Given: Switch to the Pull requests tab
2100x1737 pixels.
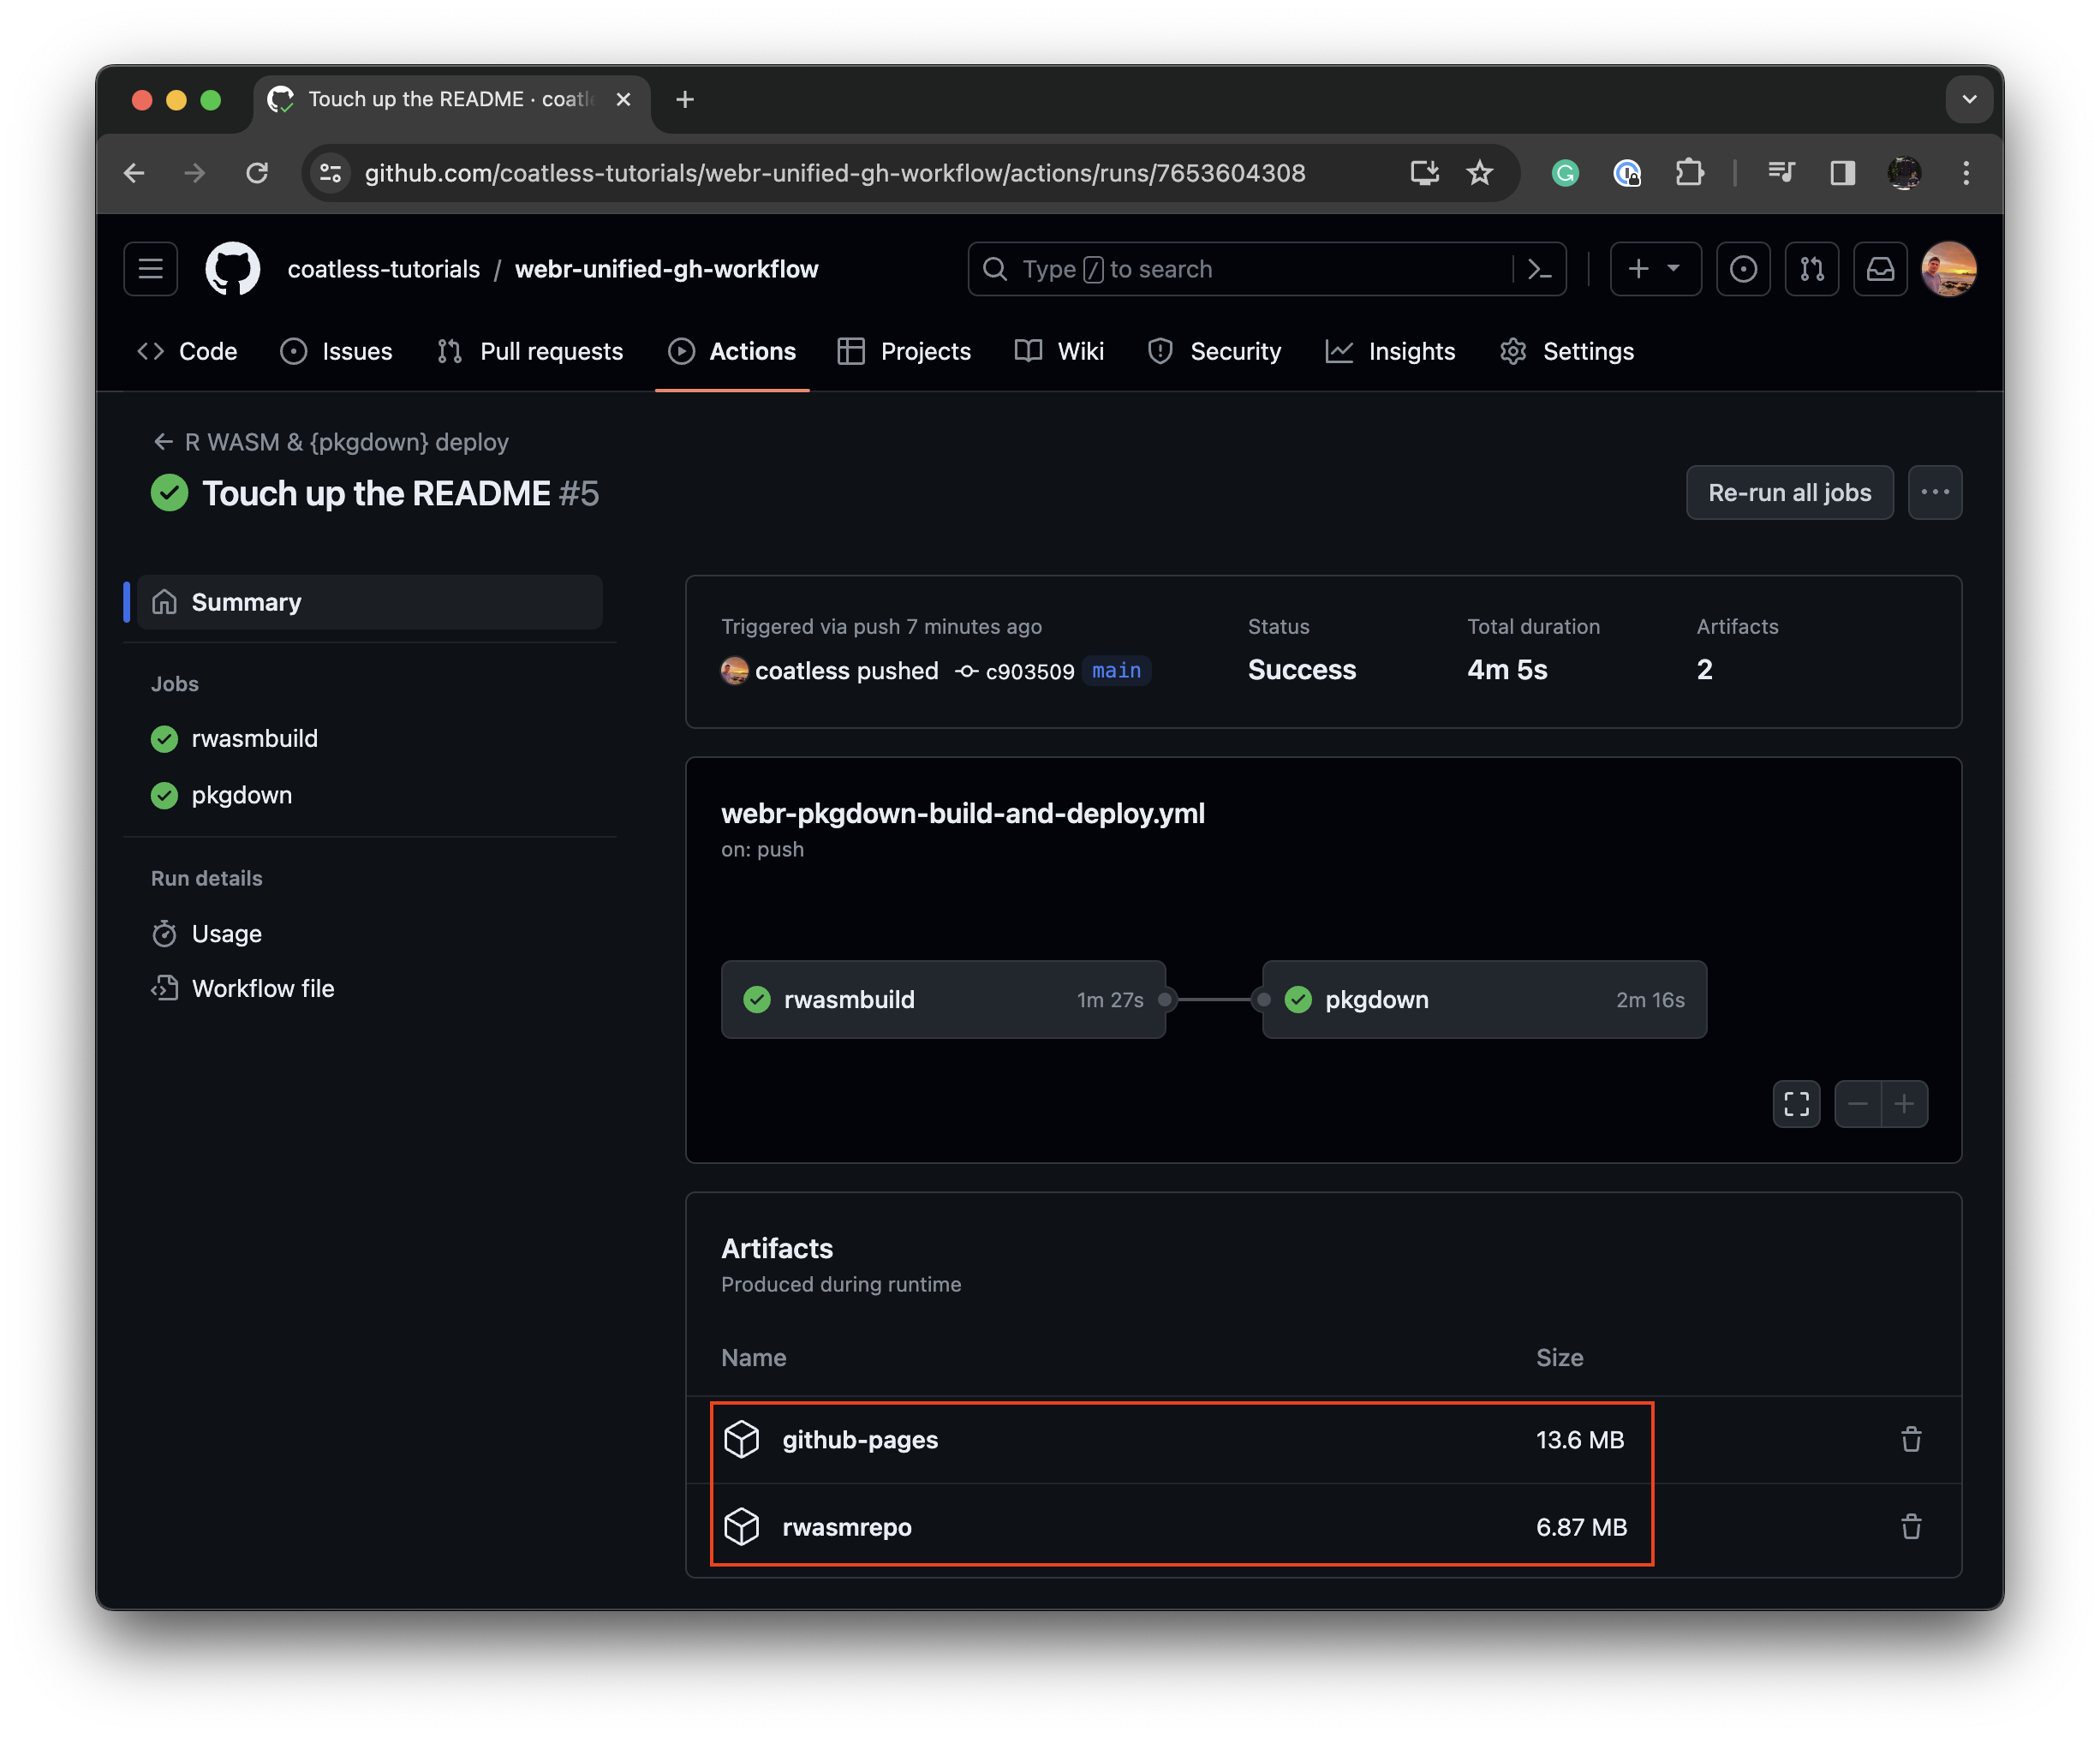Looking at the screenshot, I should coord(530,351).
